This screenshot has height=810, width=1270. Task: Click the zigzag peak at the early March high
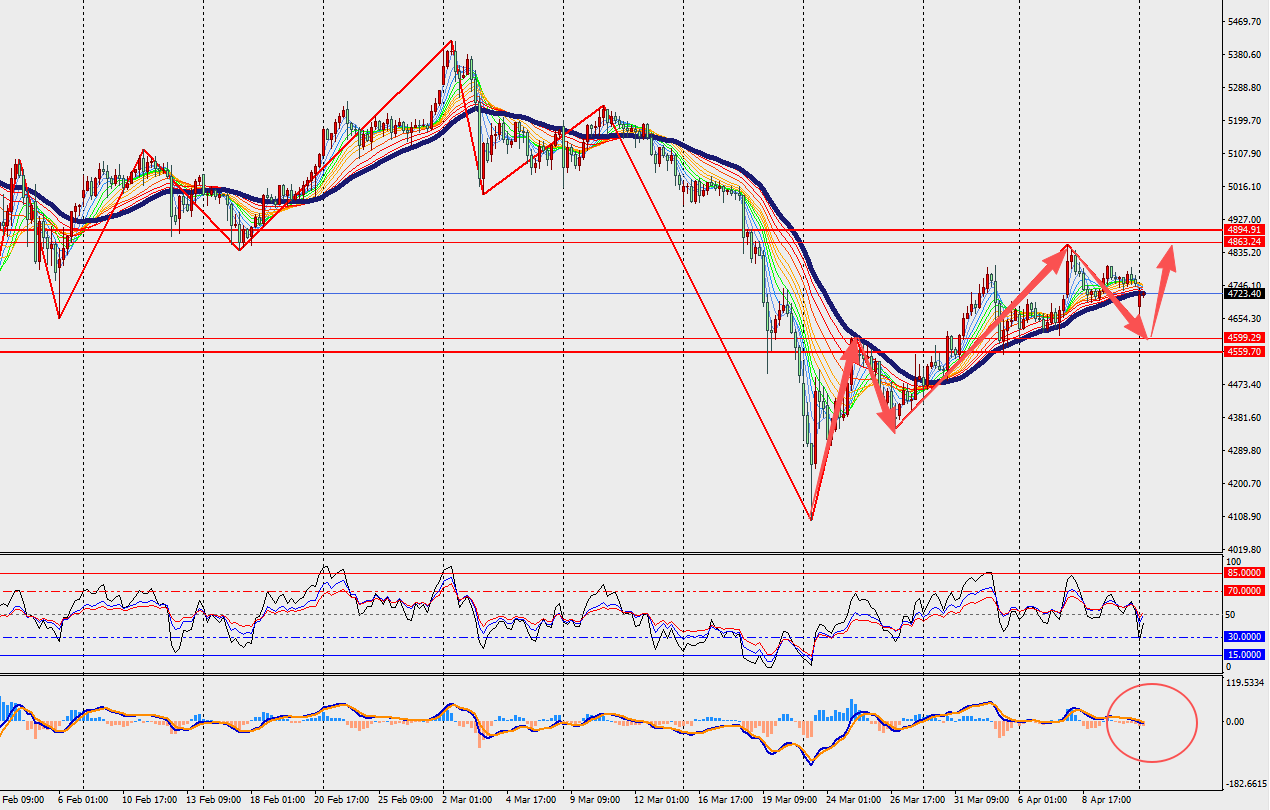click(x=452, y=42)
